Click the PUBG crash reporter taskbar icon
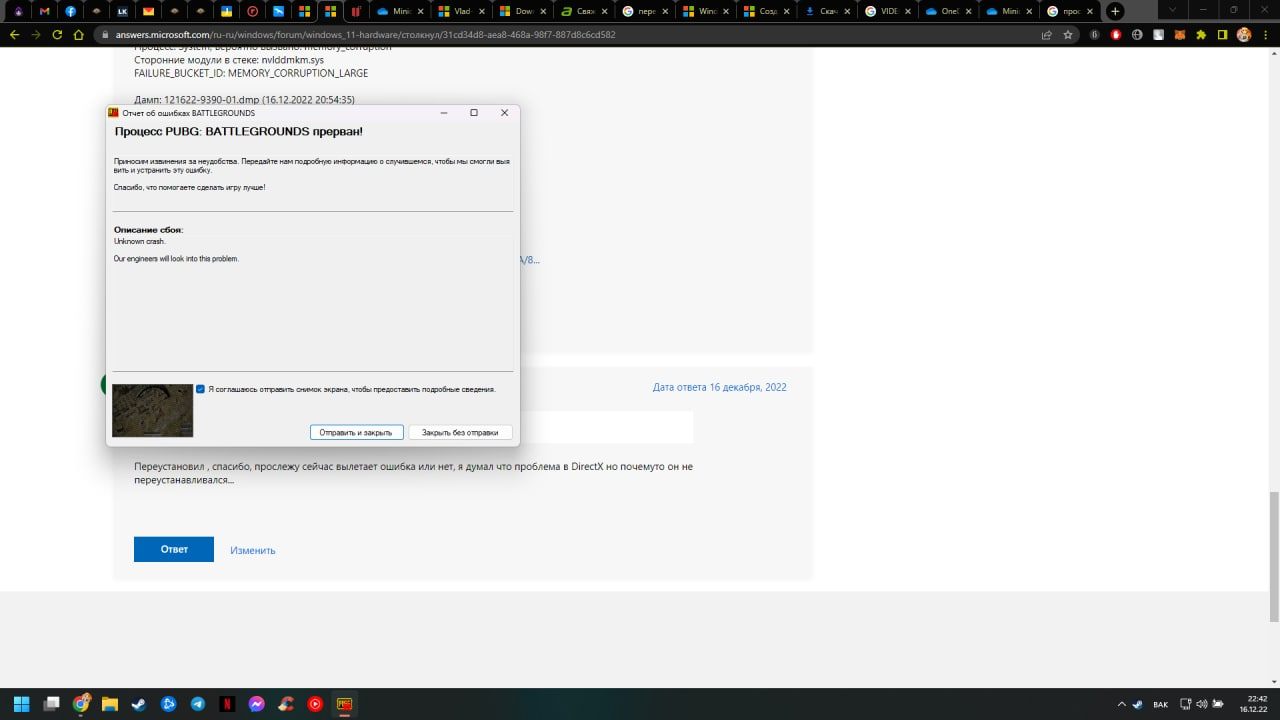This screenshot has width=1280, height=720. click(344, 704)
